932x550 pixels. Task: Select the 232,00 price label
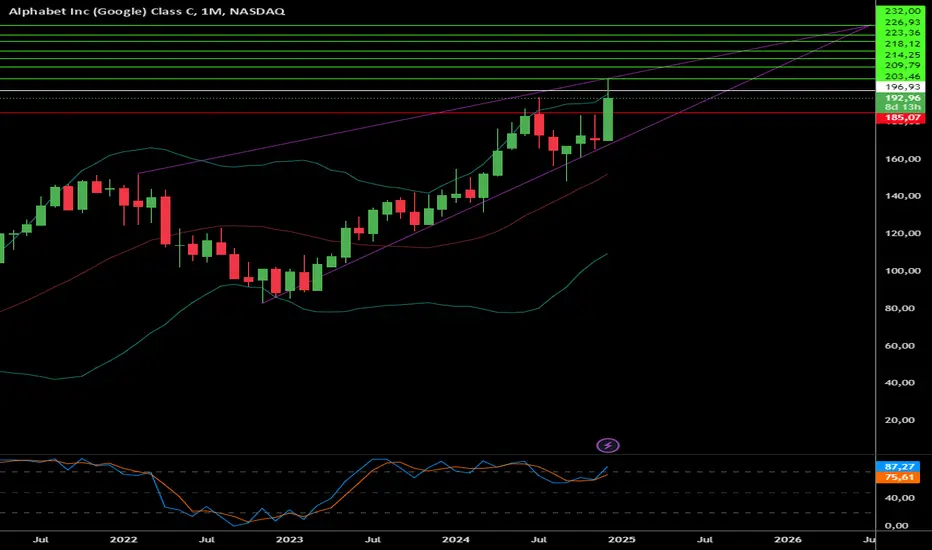(x=902, y=11)
